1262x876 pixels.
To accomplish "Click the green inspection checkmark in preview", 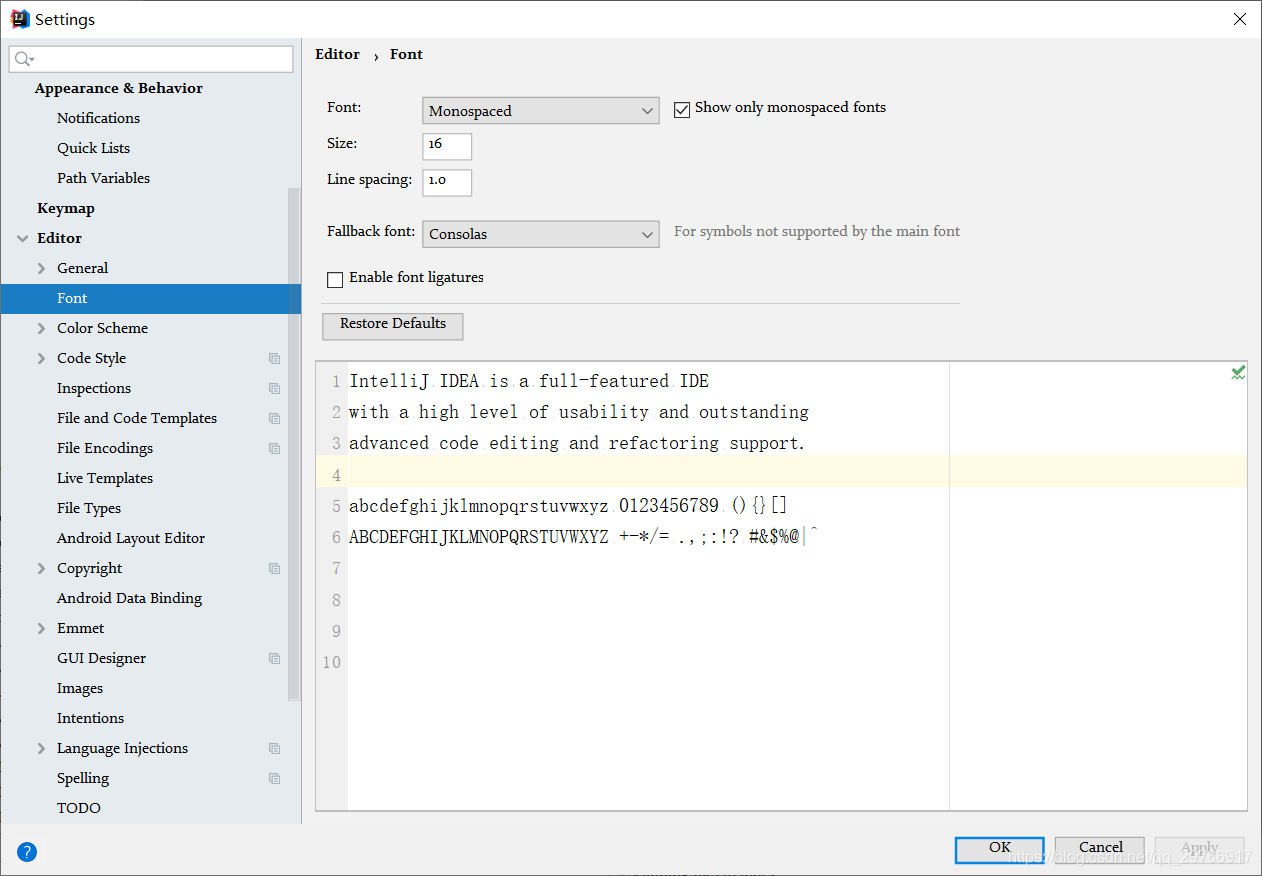I will click(1238, 373).
